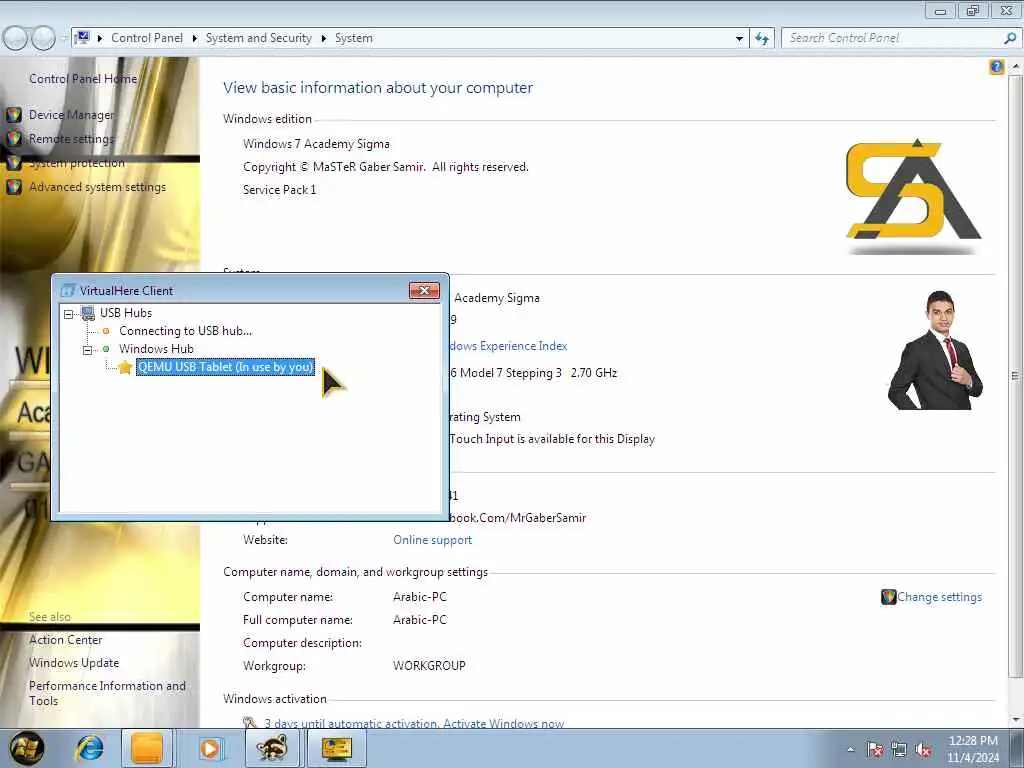Go to Control Panel Home
Image resolution: width=1024 pixels, height=768 pixels.
(83, 79)
